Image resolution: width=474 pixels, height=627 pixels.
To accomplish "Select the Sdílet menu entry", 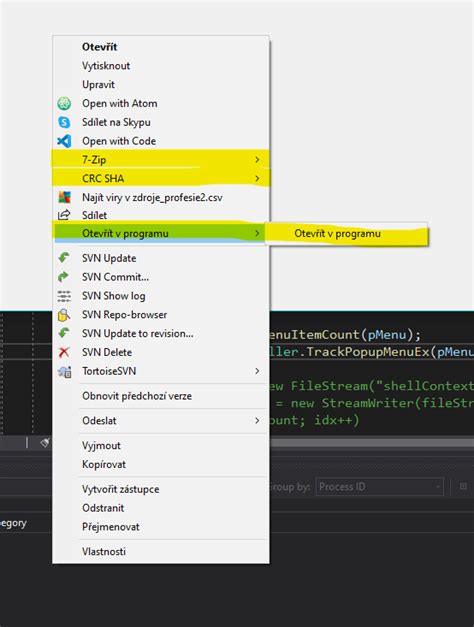I will click(160, 215).
